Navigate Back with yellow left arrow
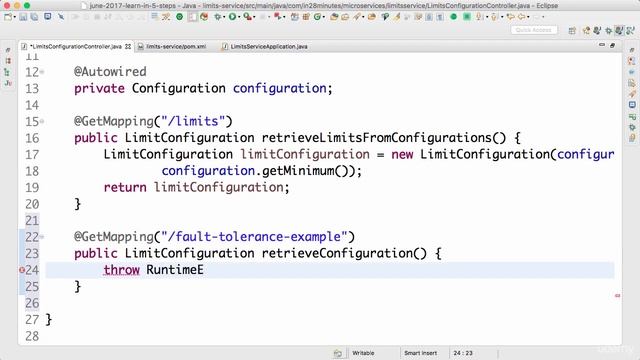The image size is (640, 360). [x=521, y=17]
